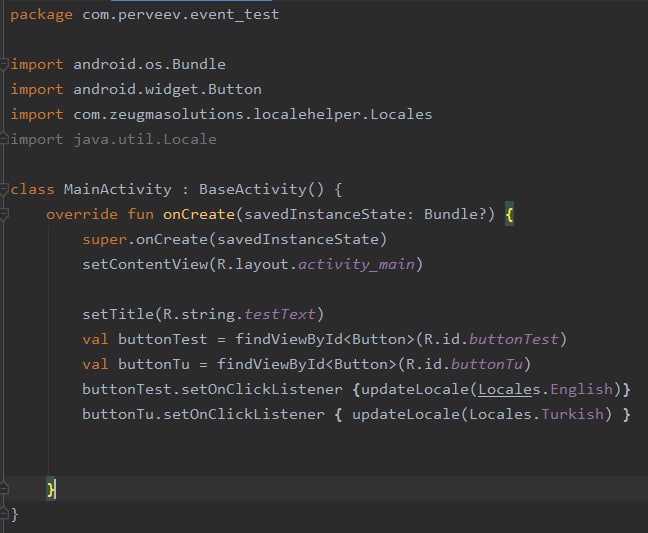Screen dimensions: 648x533
Task: Click the R.id.buttonTu resource reference
Action: click(x=464, y=364)
